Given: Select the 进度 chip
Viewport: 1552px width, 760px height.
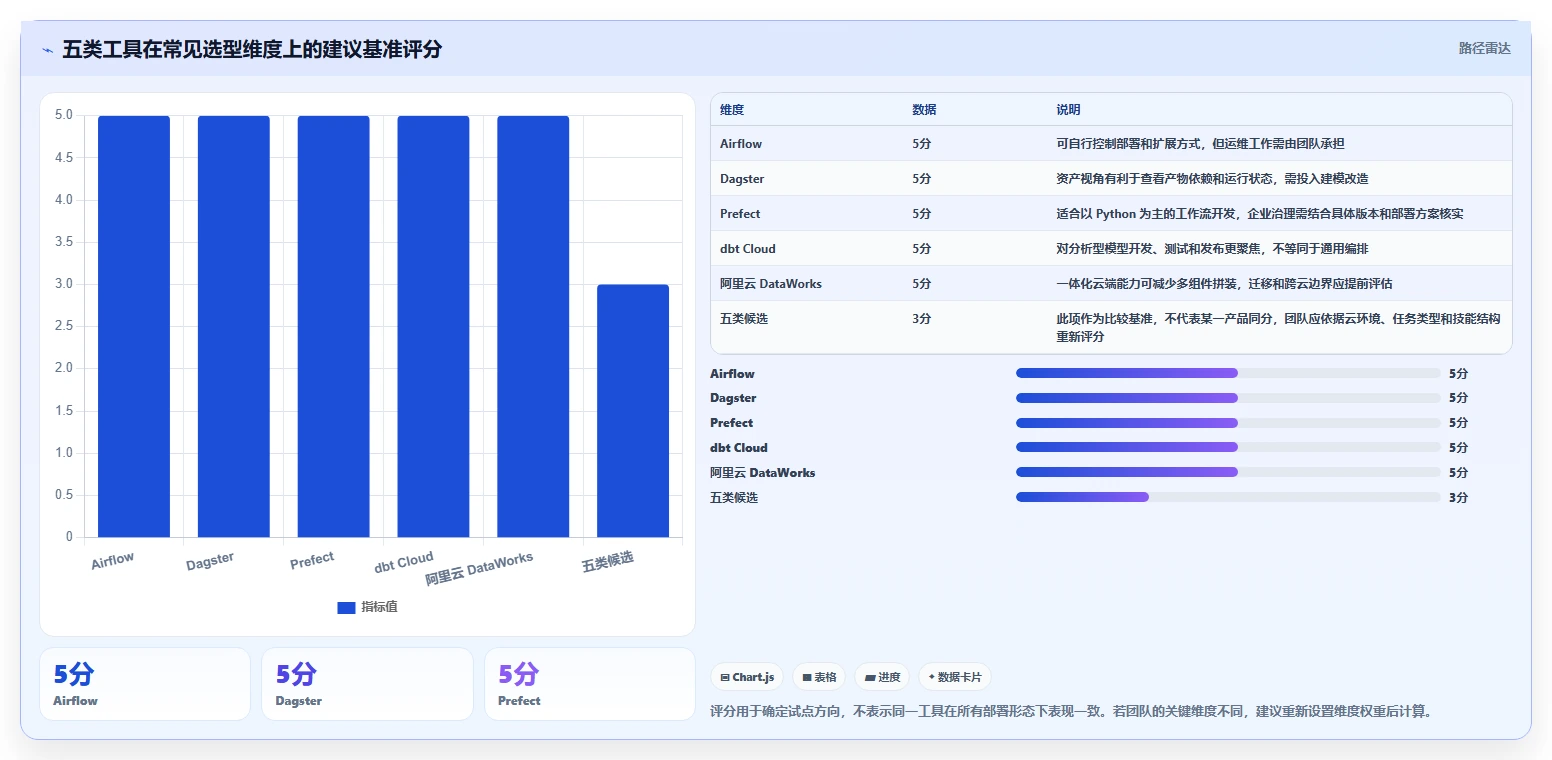Looking at the screenshot, I should tap(882, 677).
